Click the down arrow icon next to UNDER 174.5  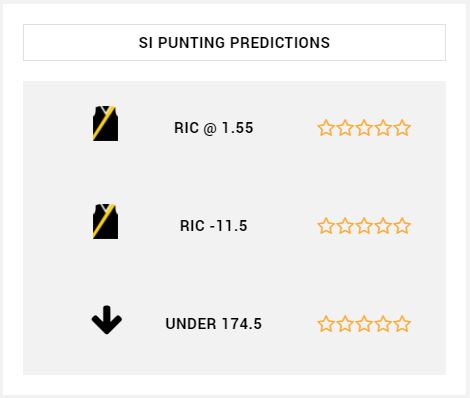(x=107, y=320)
